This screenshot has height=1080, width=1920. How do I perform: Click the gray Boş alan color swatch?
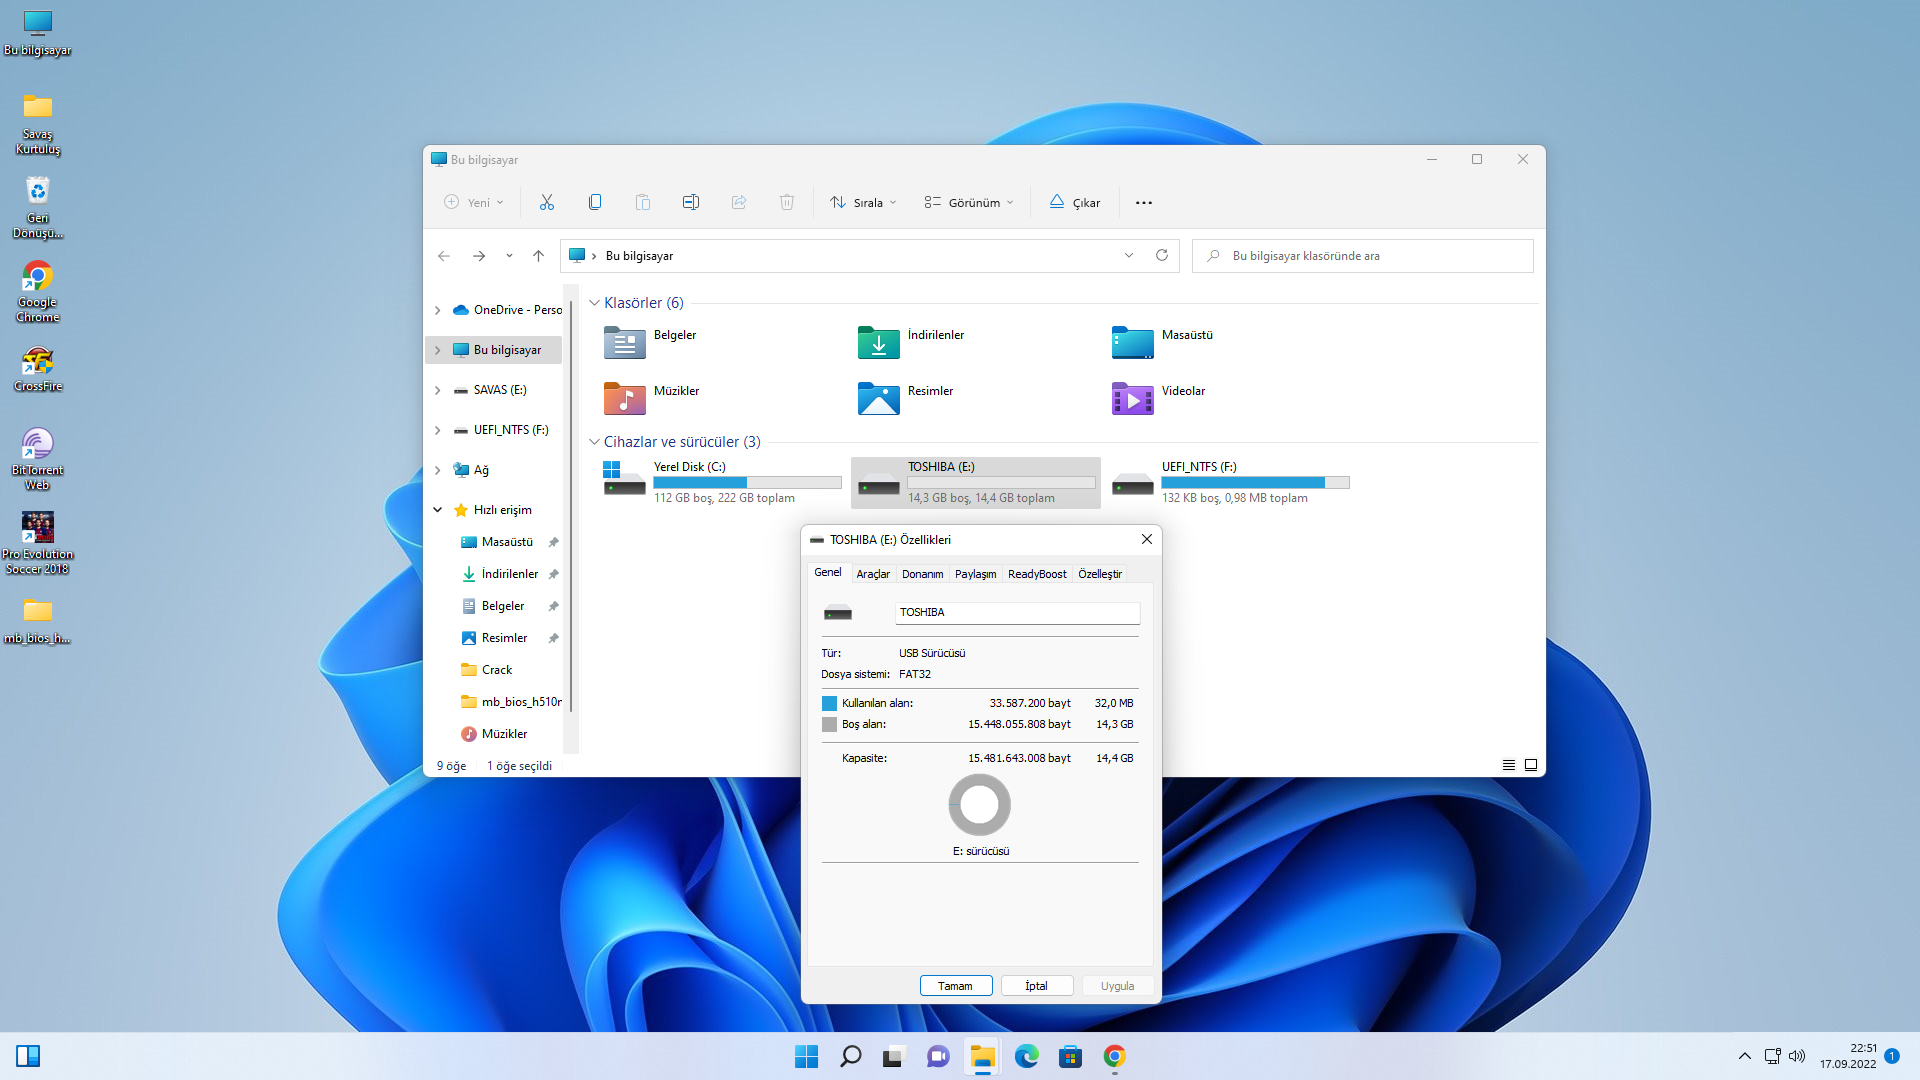tap(829, 725)
